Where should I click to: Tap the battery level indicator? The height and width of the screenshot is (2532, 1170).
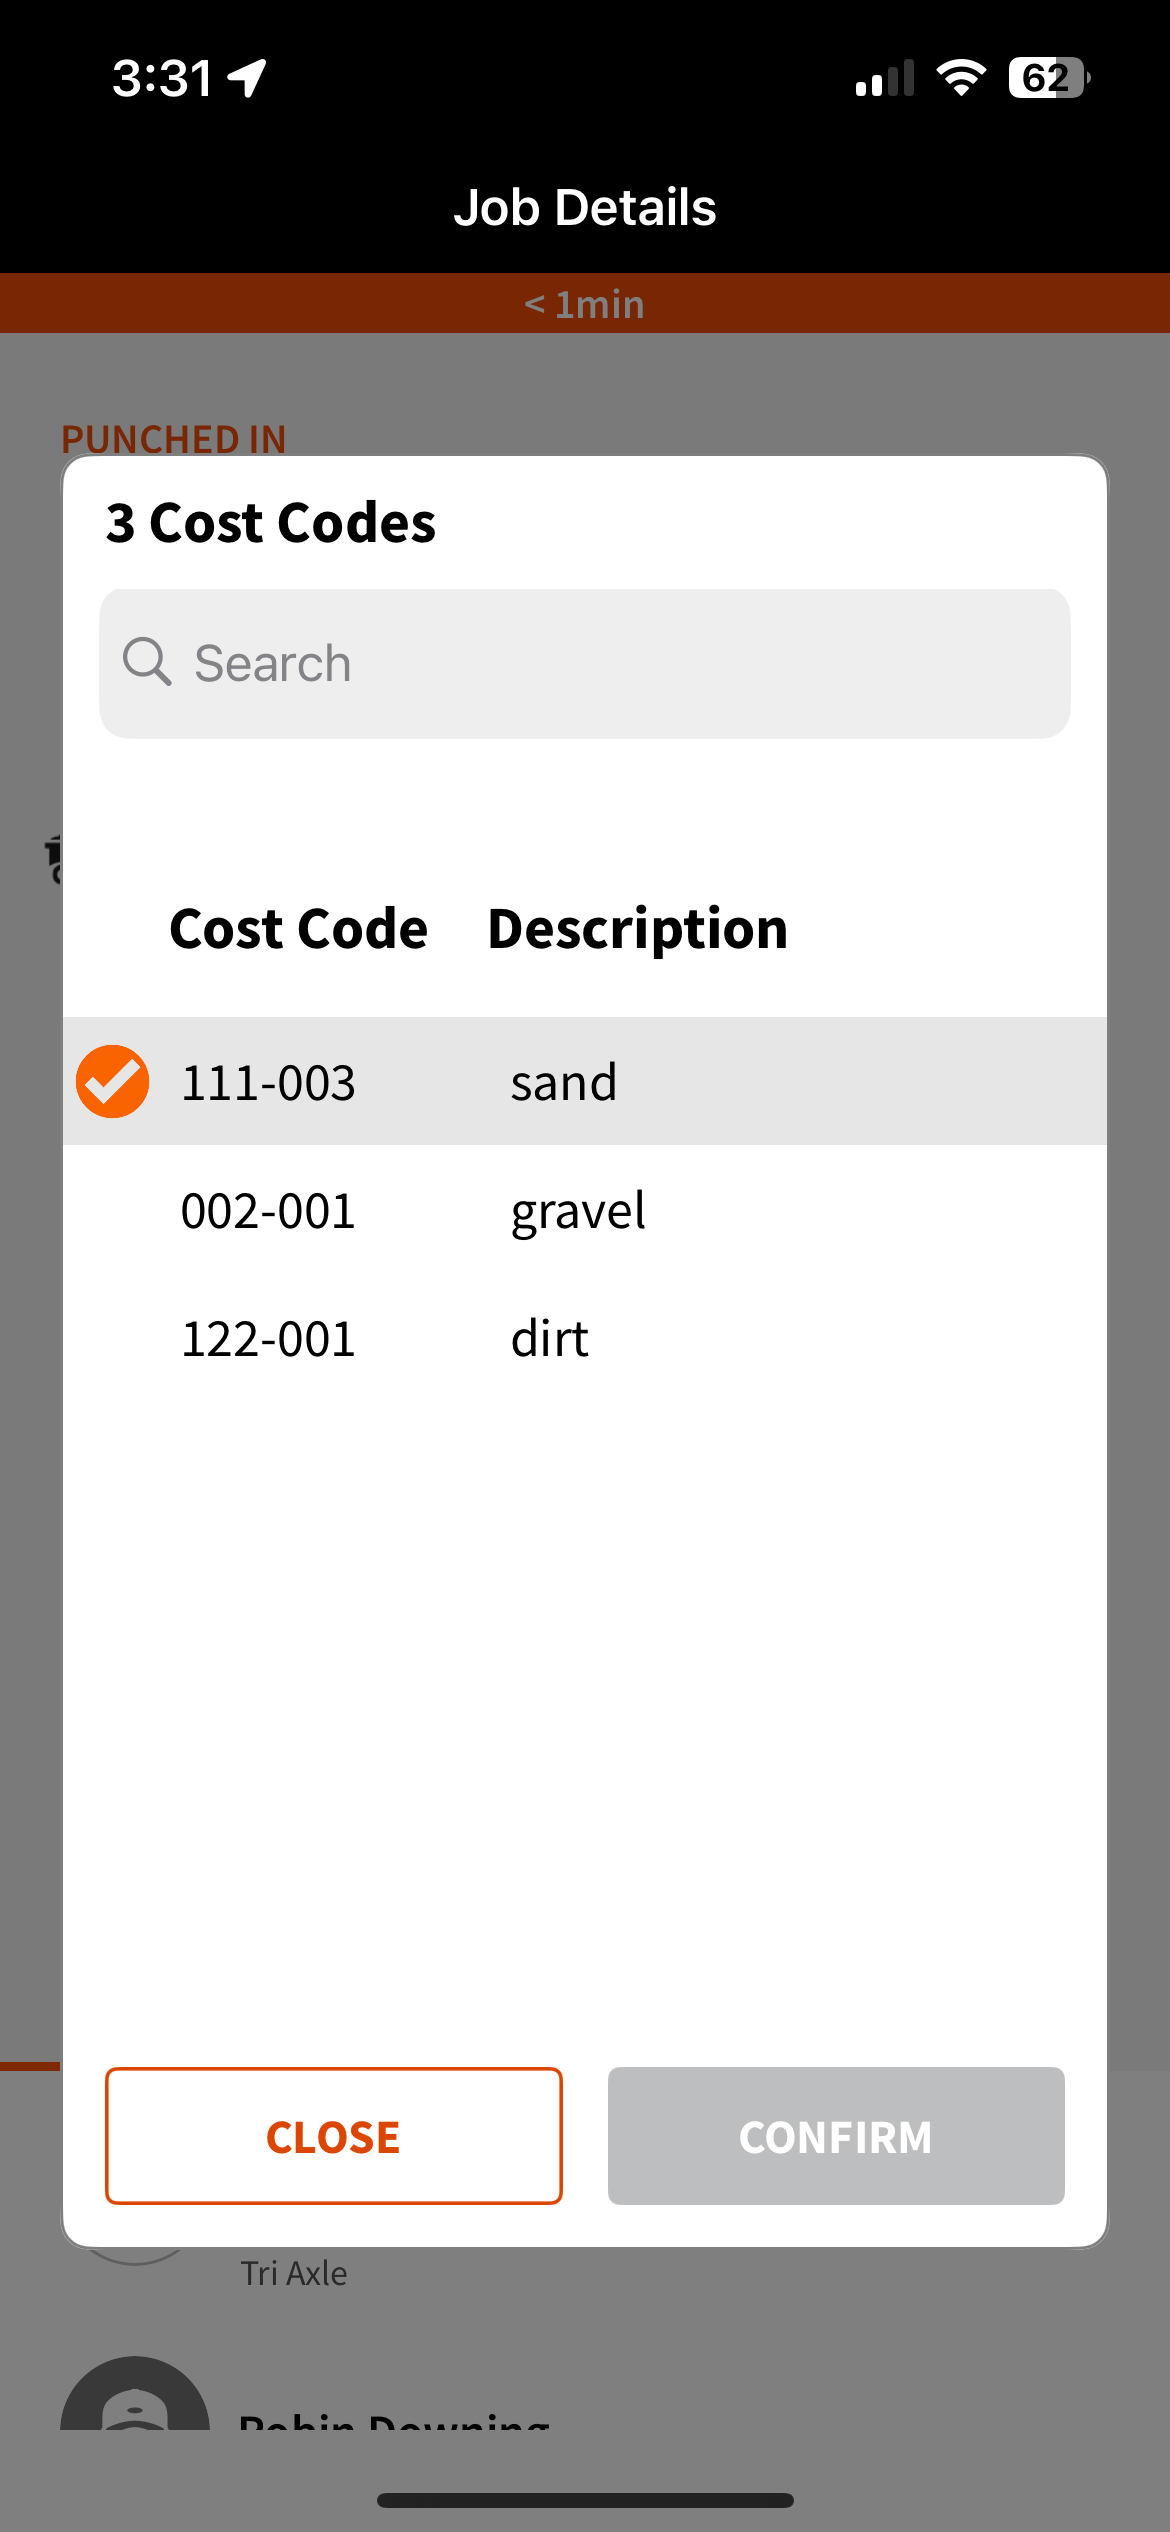(x=1047, y=77)
